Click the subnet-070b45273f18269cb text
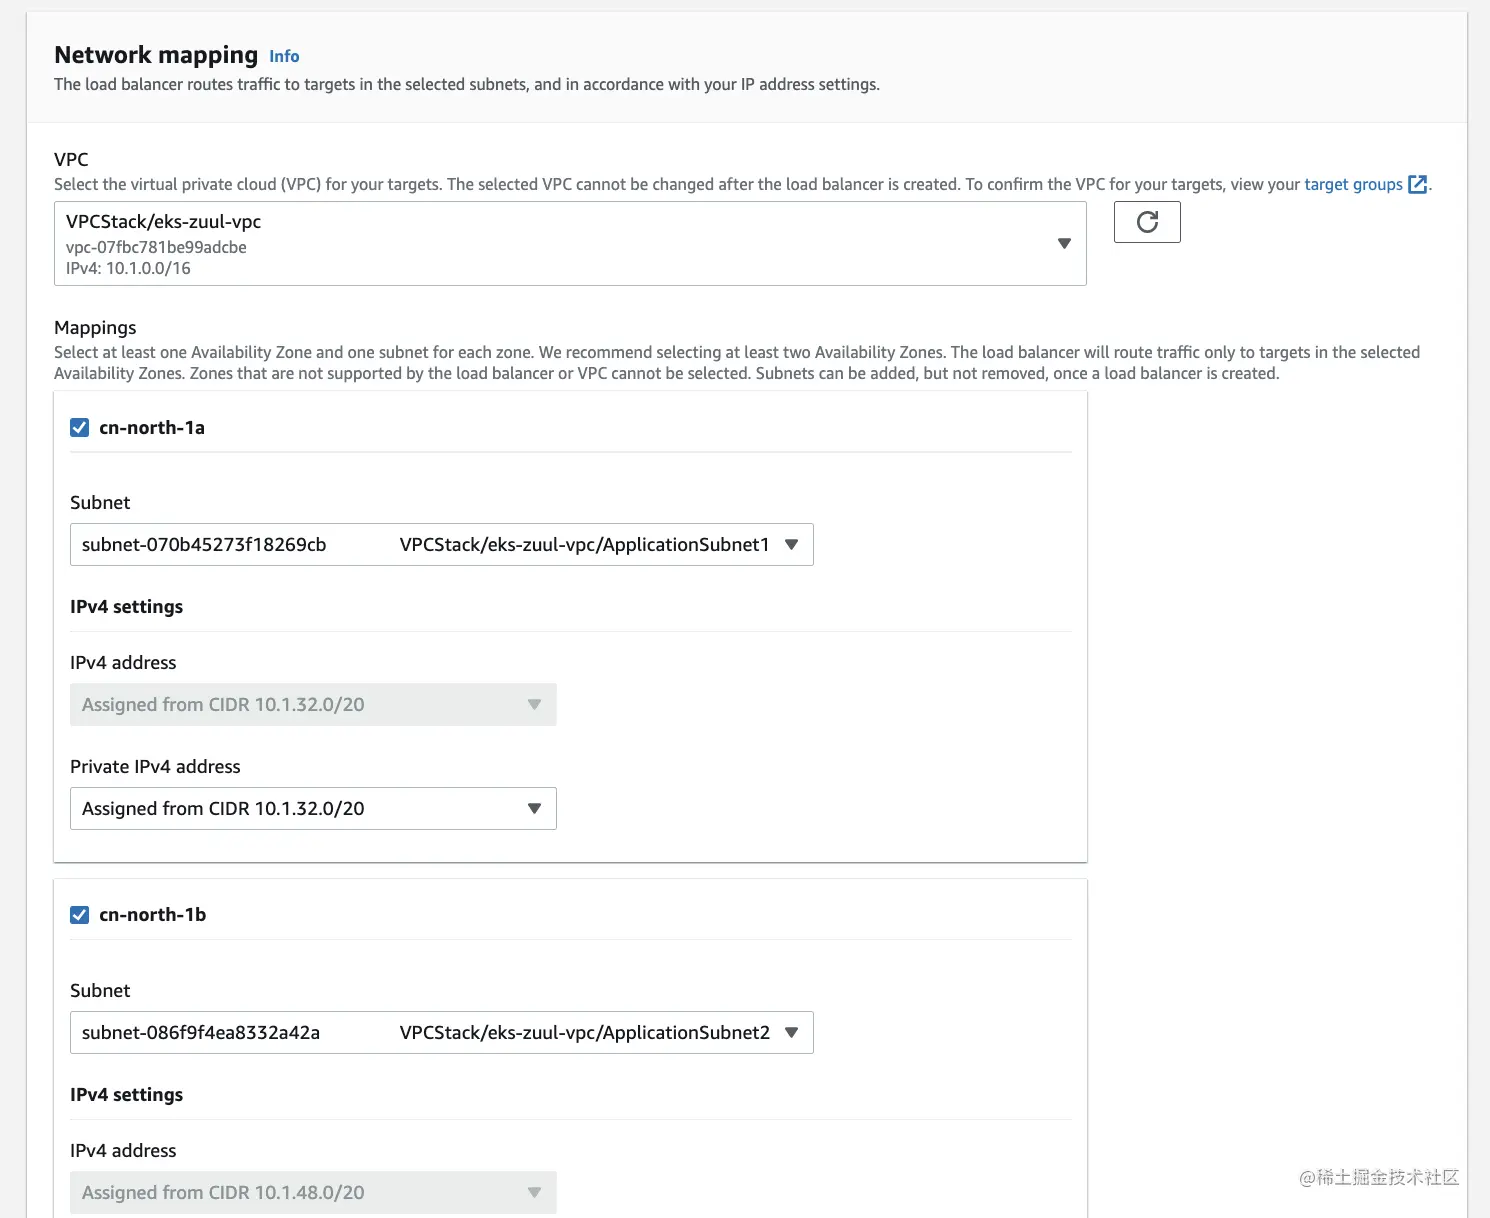The width and height of the screenshot is (1490, 1218). tap(204, 545)
